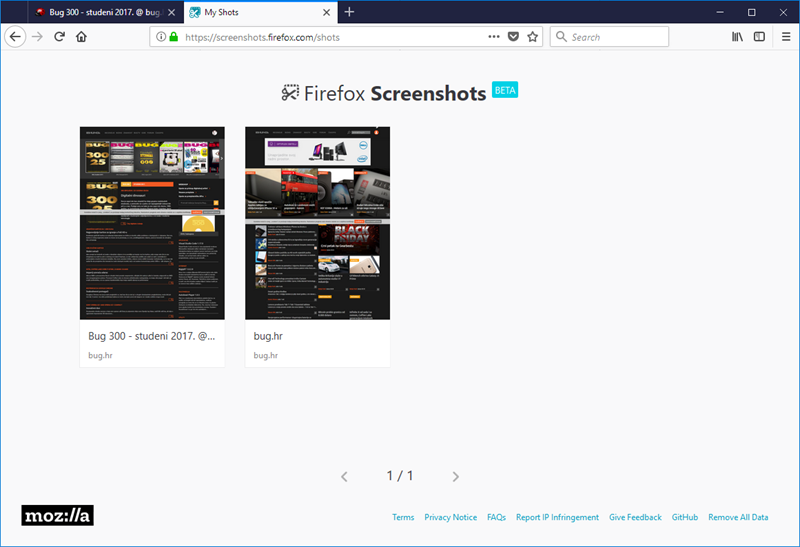Open the Bug 300 - studeni 2017 screenshot thumbnail
The image size is (800, 547).
point(152,223)
